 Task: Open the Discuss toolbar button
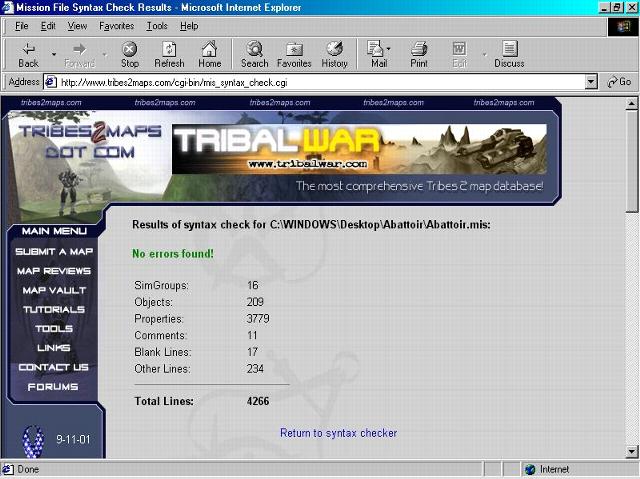509,54
